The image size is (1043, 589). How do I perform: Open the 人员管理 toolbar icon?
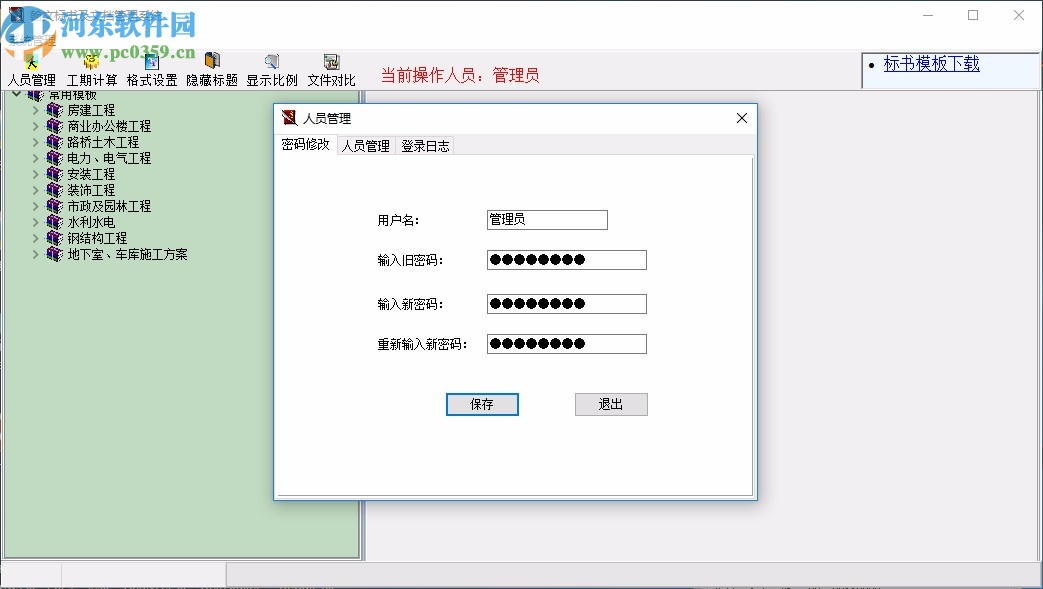click(30, 63)
